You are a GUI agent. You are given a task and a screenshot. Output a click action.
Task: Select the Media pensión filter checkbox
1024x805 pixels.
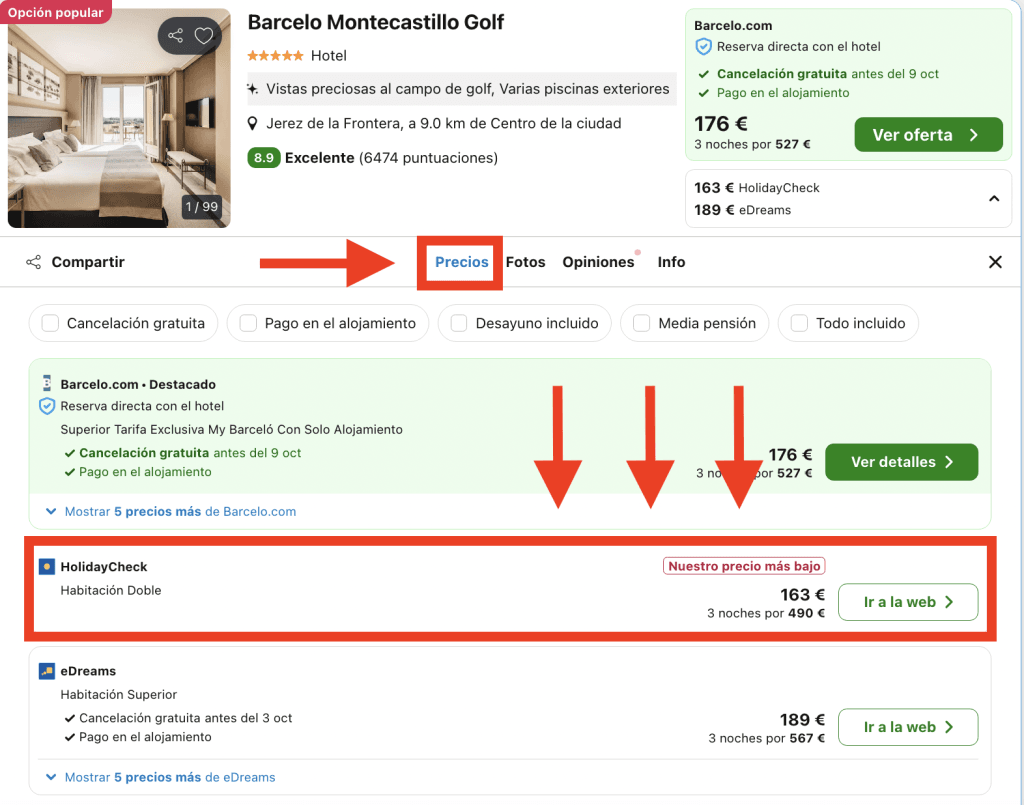click(642, 323)
